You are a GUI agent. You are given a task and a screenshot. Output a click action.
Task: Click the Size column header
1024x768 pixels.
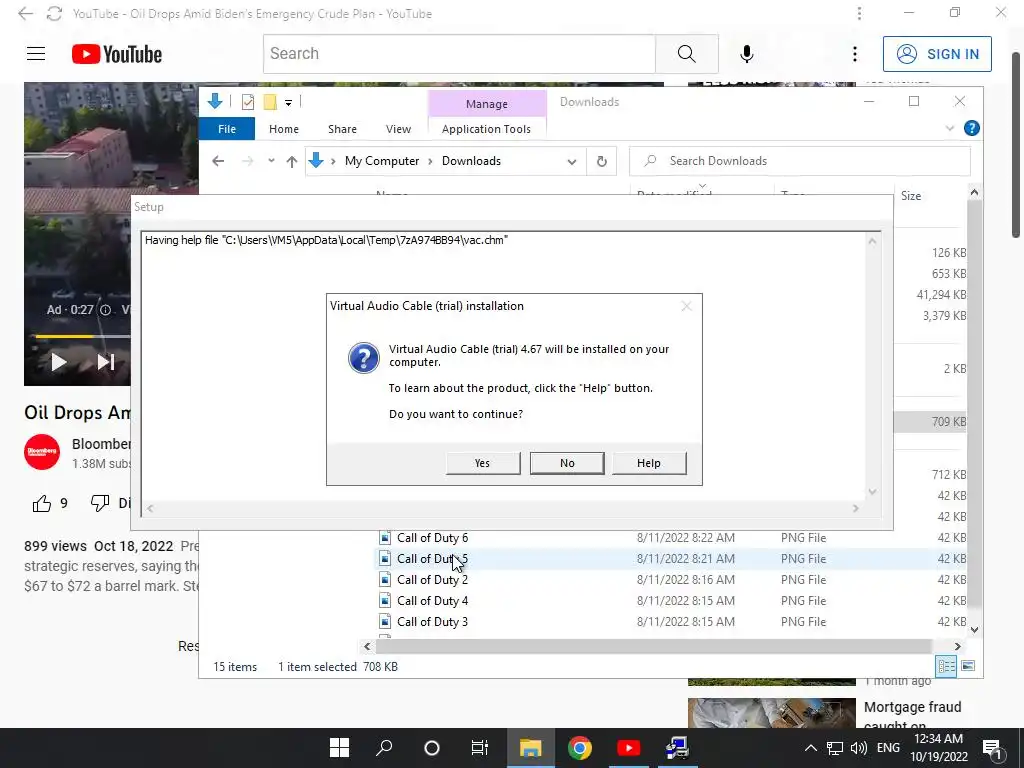tap(911, 196)
